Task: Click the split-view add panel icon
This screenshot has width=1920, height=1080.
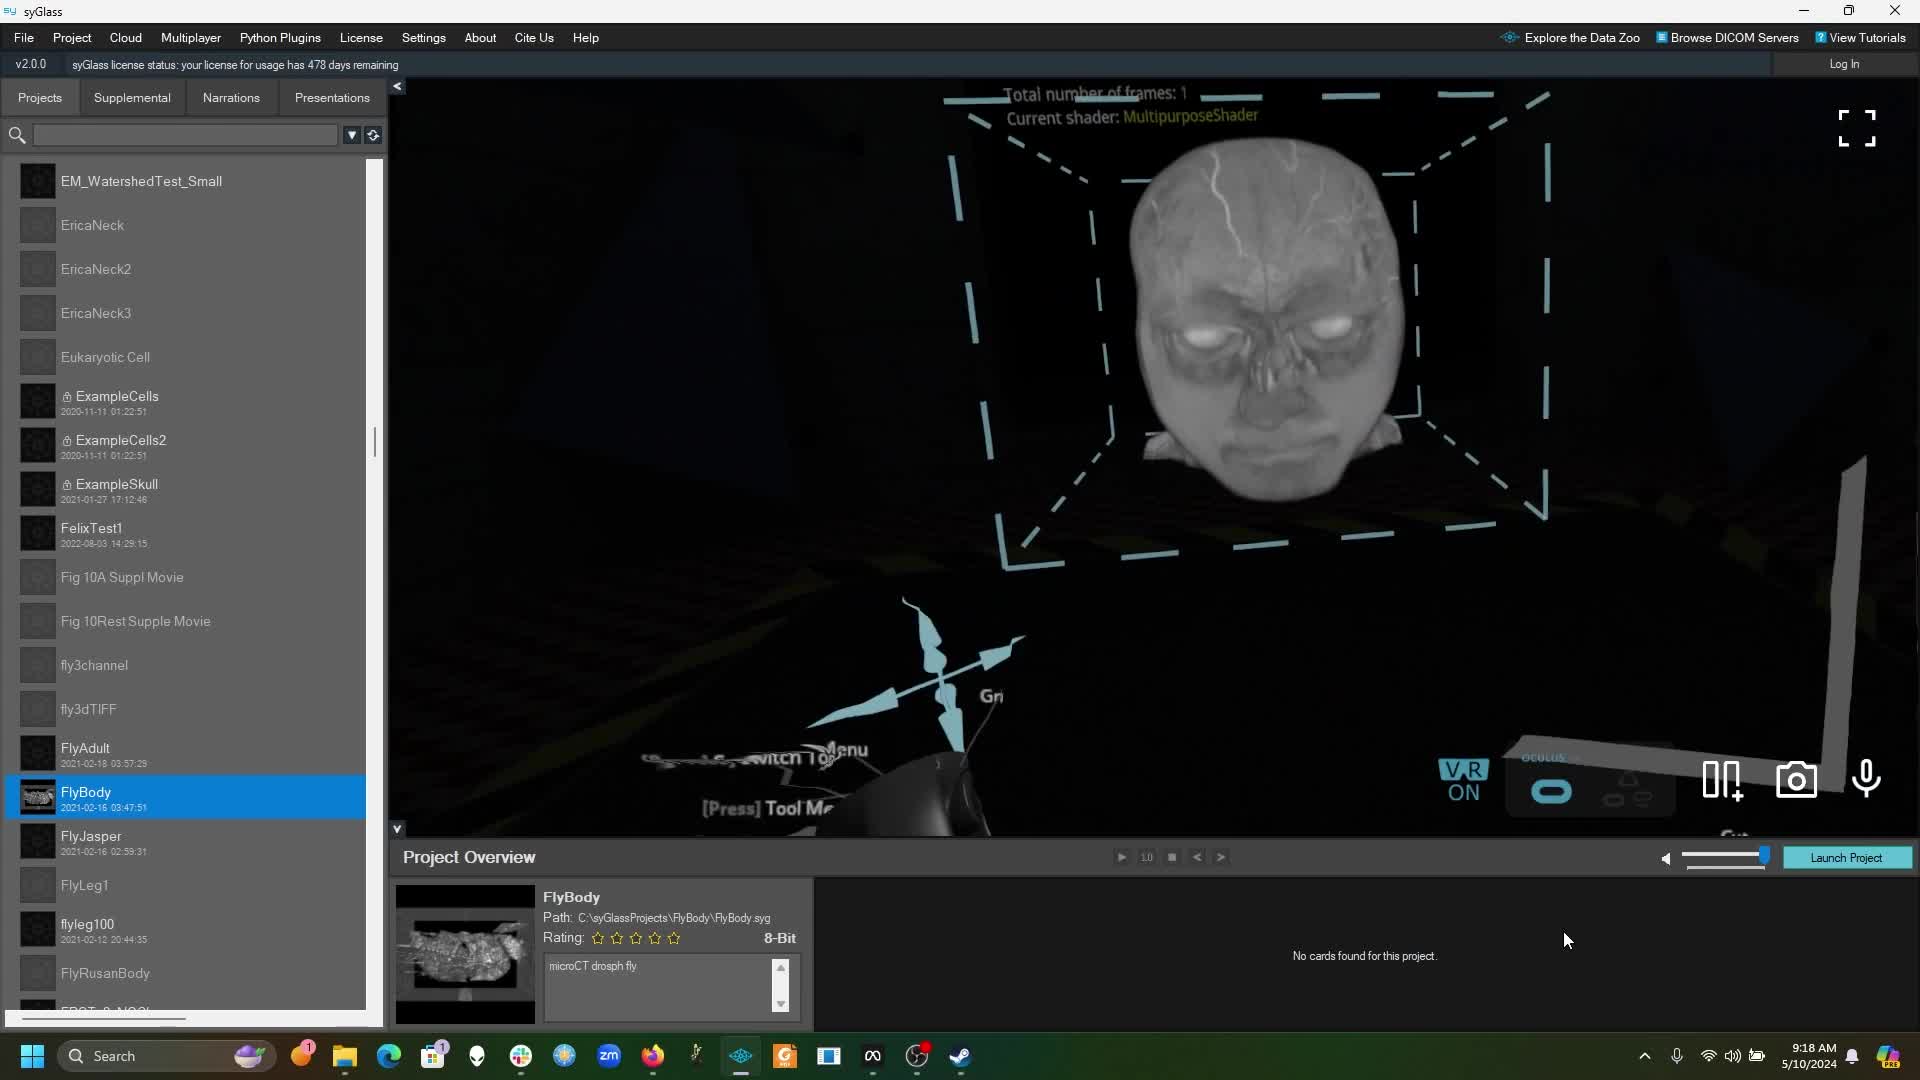Action: coord(1722,780)
